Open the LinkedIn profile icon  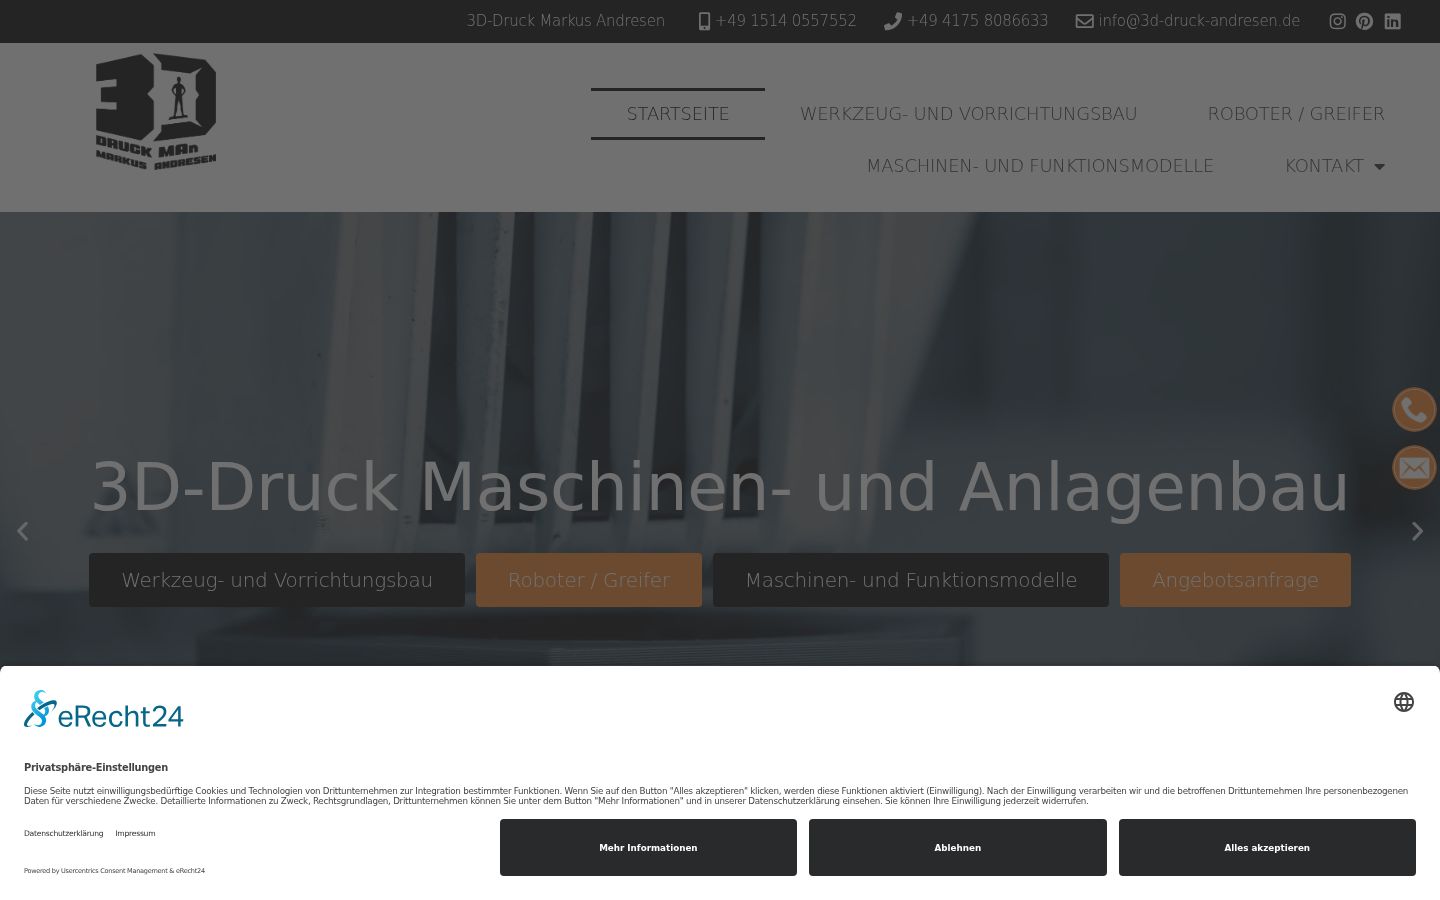point(1392,21)
